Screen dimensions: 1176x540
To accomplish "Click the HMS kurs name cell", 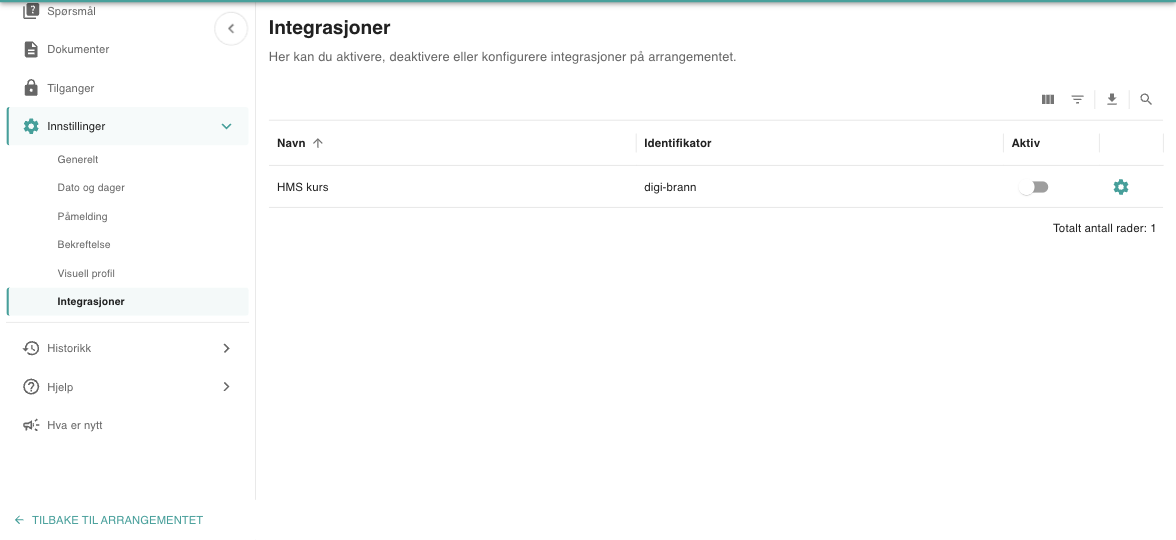I will click(302, 188).
